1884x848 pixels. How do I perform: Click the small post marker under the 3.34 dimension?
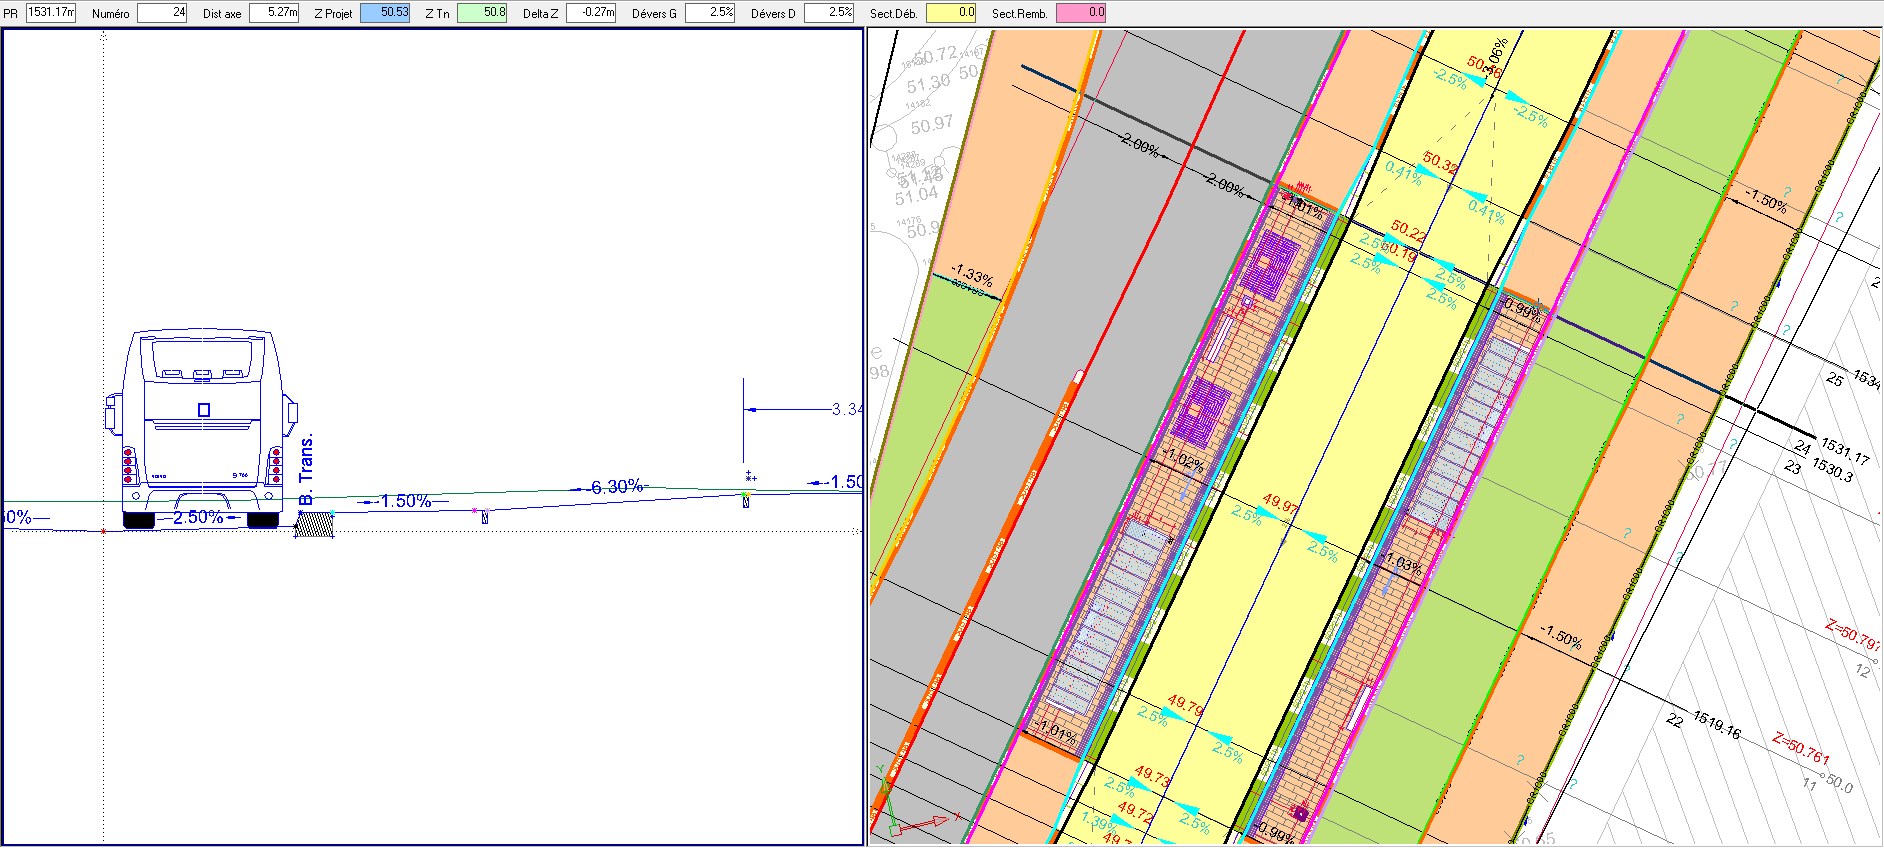click(746, 499)
